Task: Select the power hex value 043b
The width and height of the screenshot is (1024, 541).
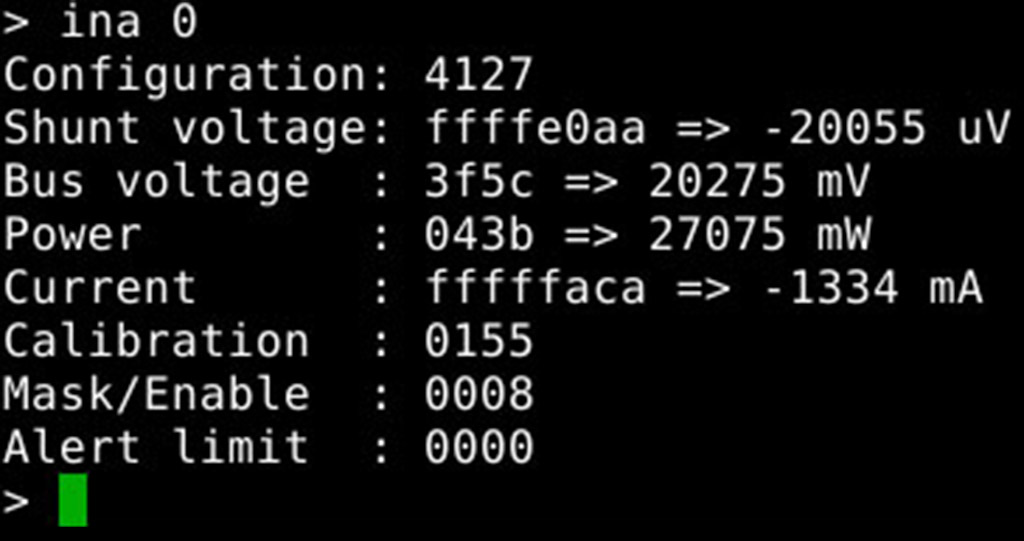Action: [479, 235]
